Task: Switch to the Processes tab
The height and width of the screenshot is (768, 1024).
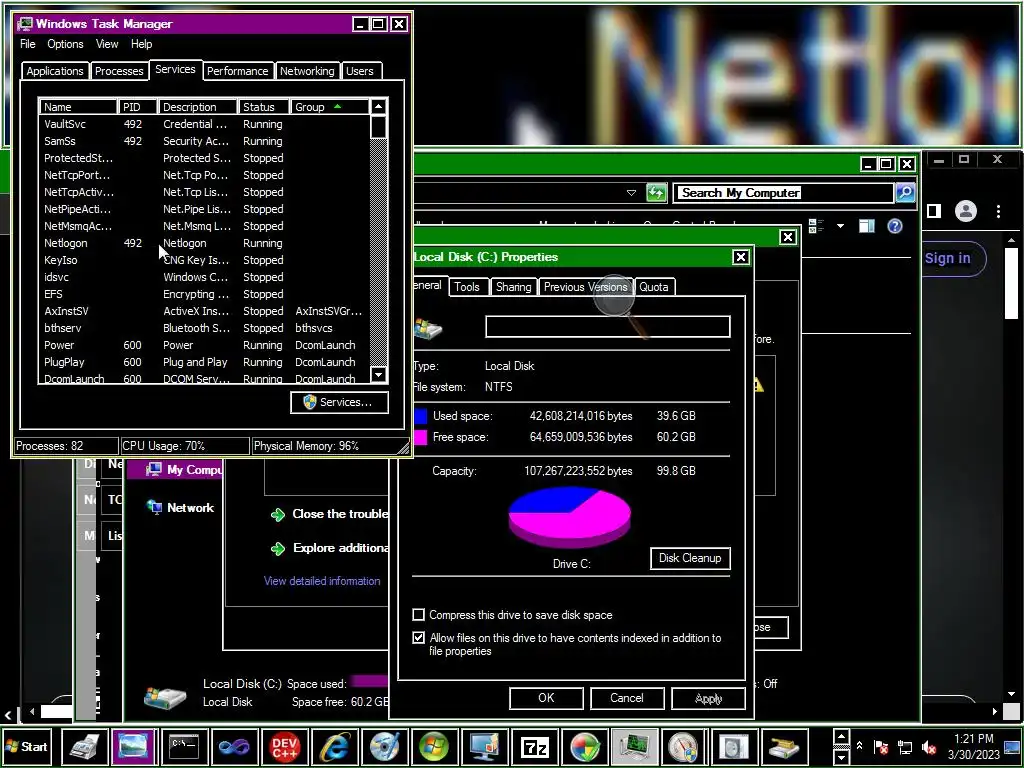Action: click(x=119, y=71)
